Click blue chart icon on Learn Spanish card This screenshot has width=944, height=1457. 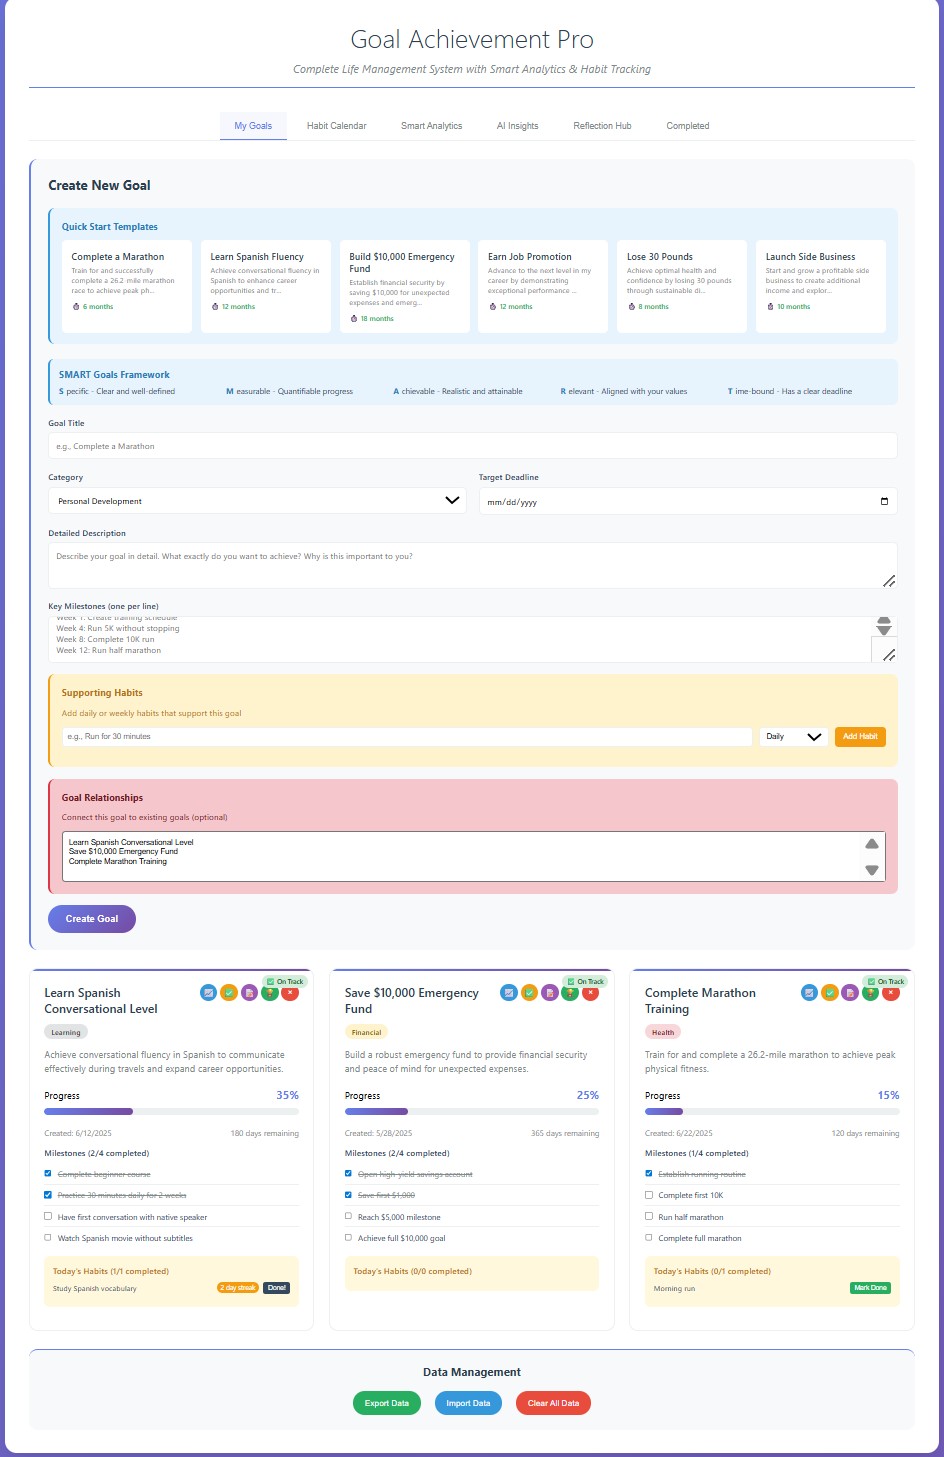(208, 993)
